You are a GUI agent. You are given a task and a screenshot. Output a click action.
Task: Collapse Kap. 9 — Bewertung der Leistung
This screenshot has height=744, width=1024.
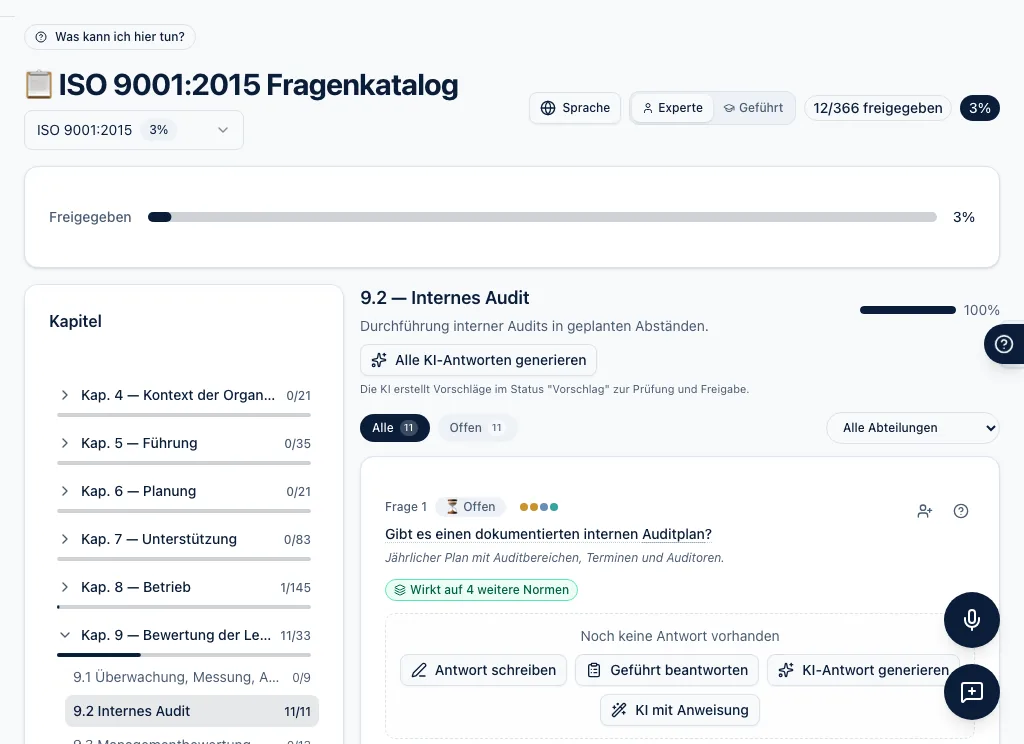[184, 636]
